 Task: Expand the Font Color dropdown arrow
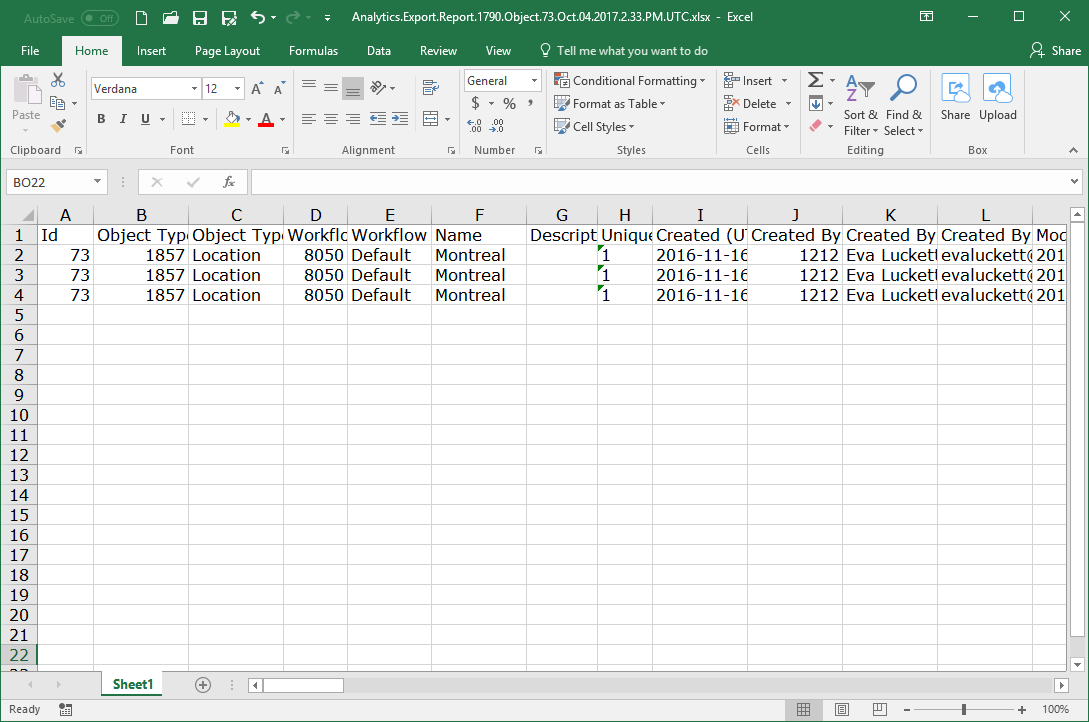pos(281,118)
